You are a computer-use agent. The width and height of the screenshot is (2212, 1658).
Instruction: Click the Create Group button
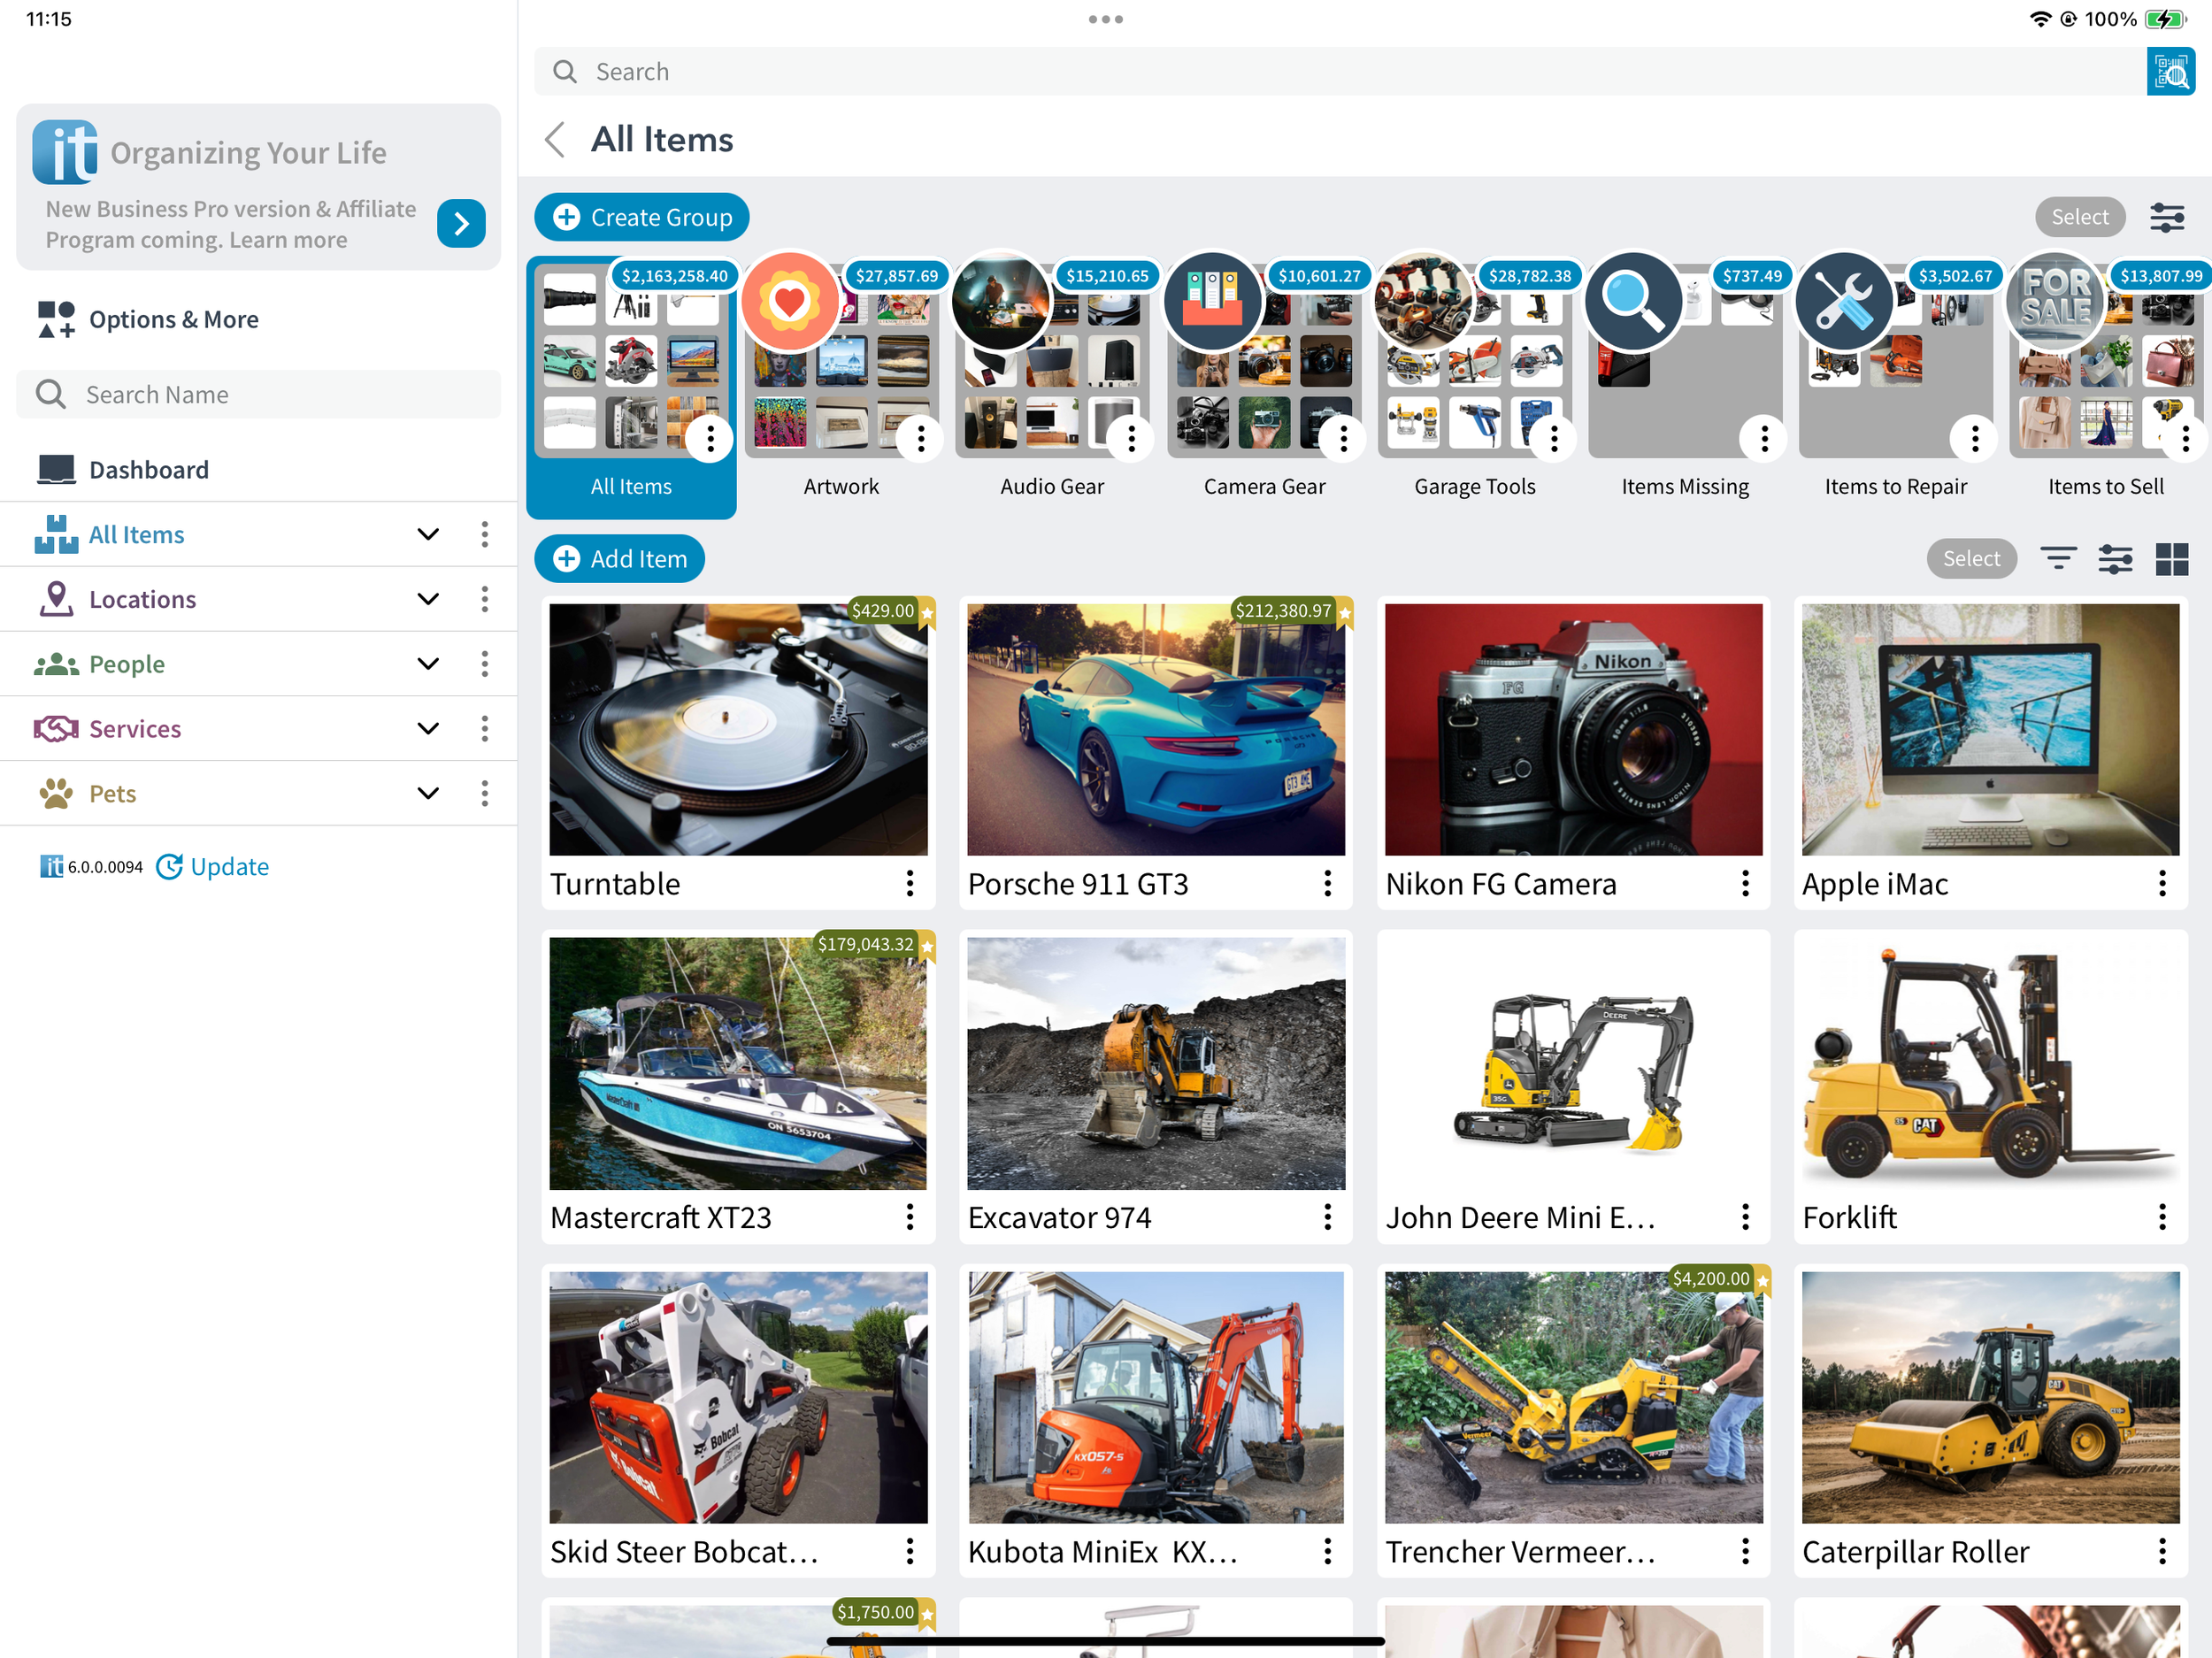point(641,217)
